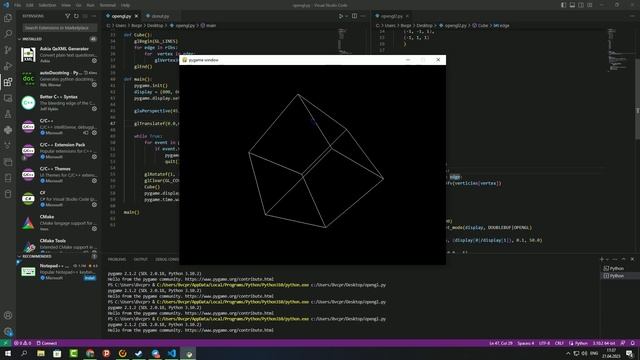Install the Notepad++ keymap extension
This screenshot has width=640, height=360.
point(90,278)
